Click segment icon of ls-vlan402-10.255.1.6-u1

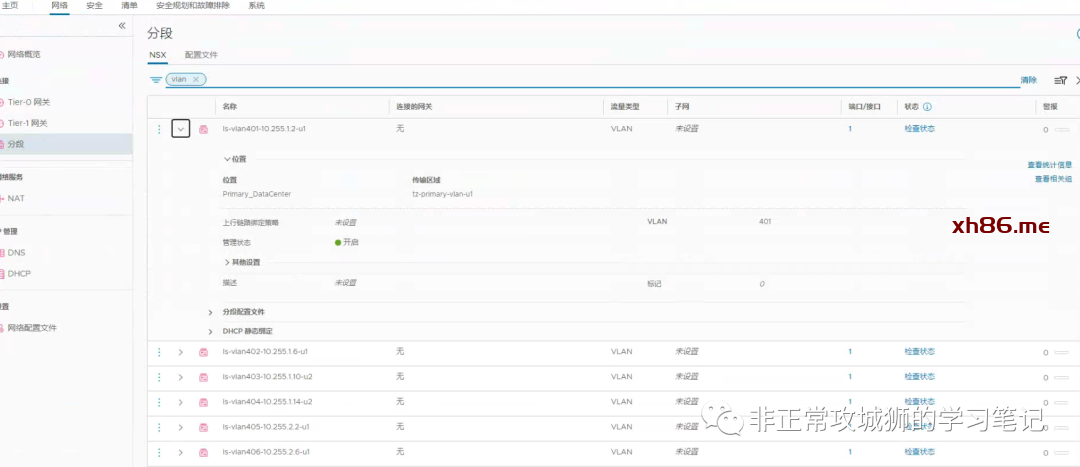203,352
